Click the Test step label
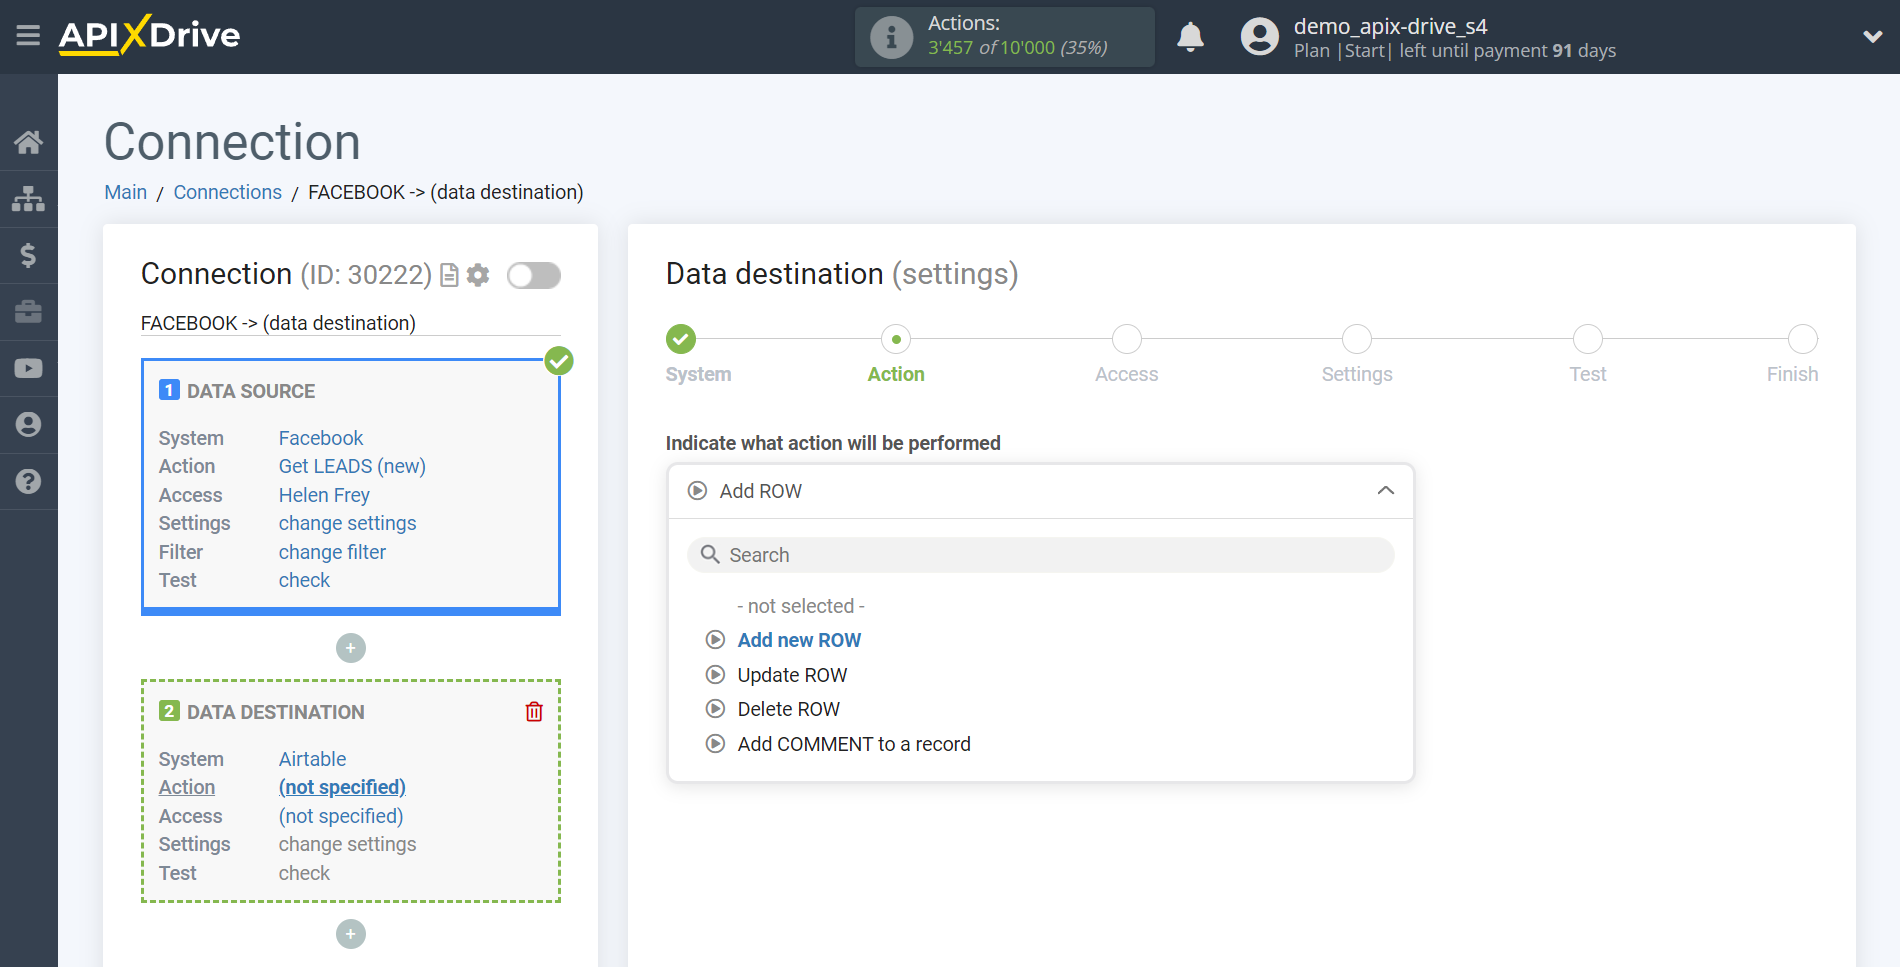The width and height of the screenshot is (1900, 967). point(1588,374)
